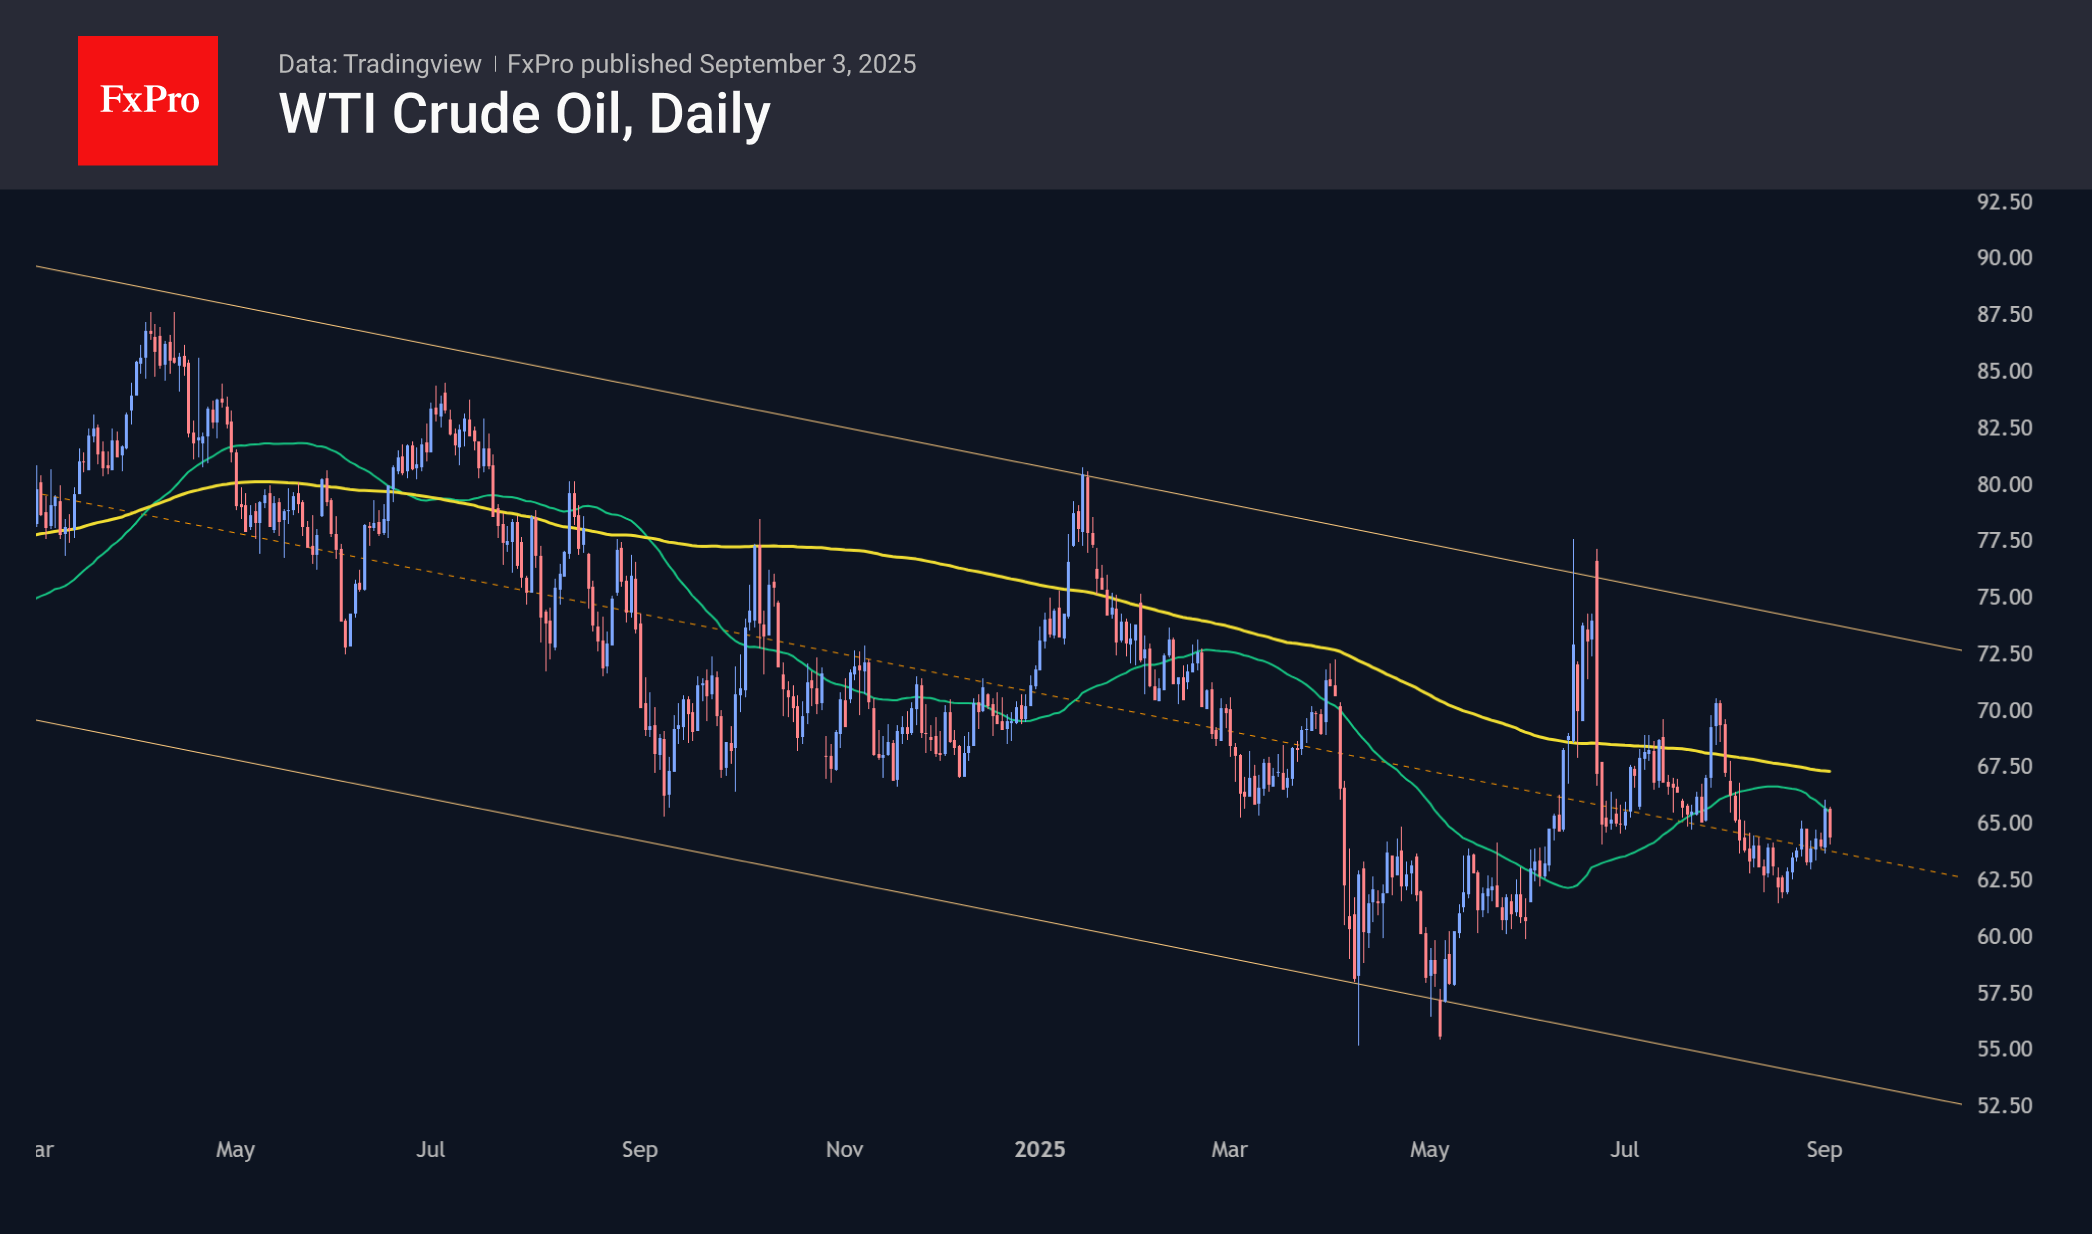Click the FxPro published September 3, 2025 text

pyautogui.click(x=711, y=64)
